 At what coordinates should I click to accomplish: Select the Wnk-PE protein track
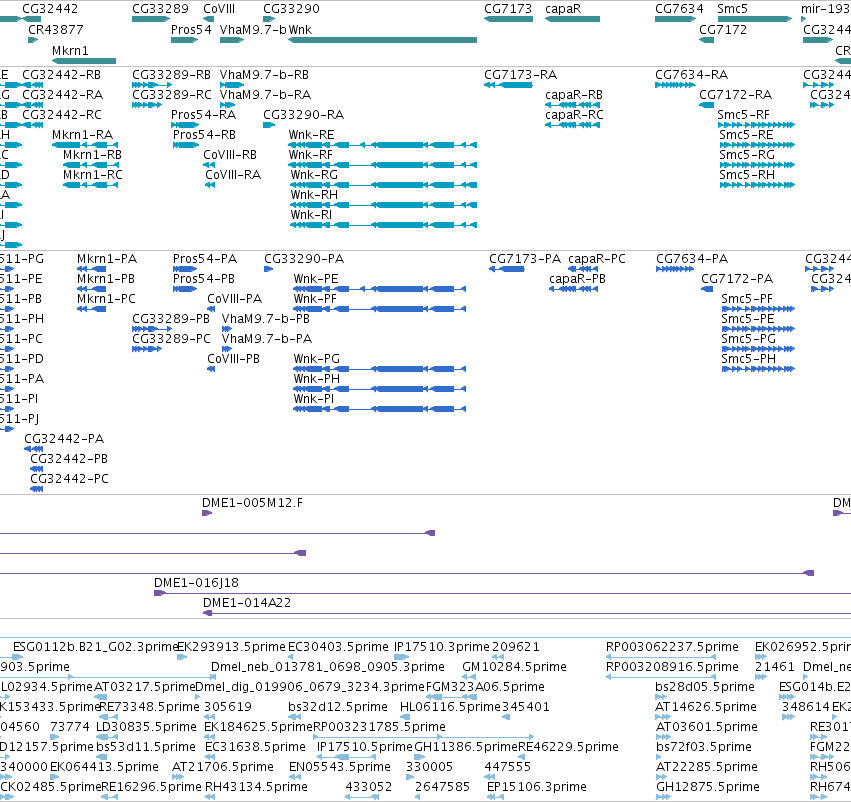click(379, 289)
